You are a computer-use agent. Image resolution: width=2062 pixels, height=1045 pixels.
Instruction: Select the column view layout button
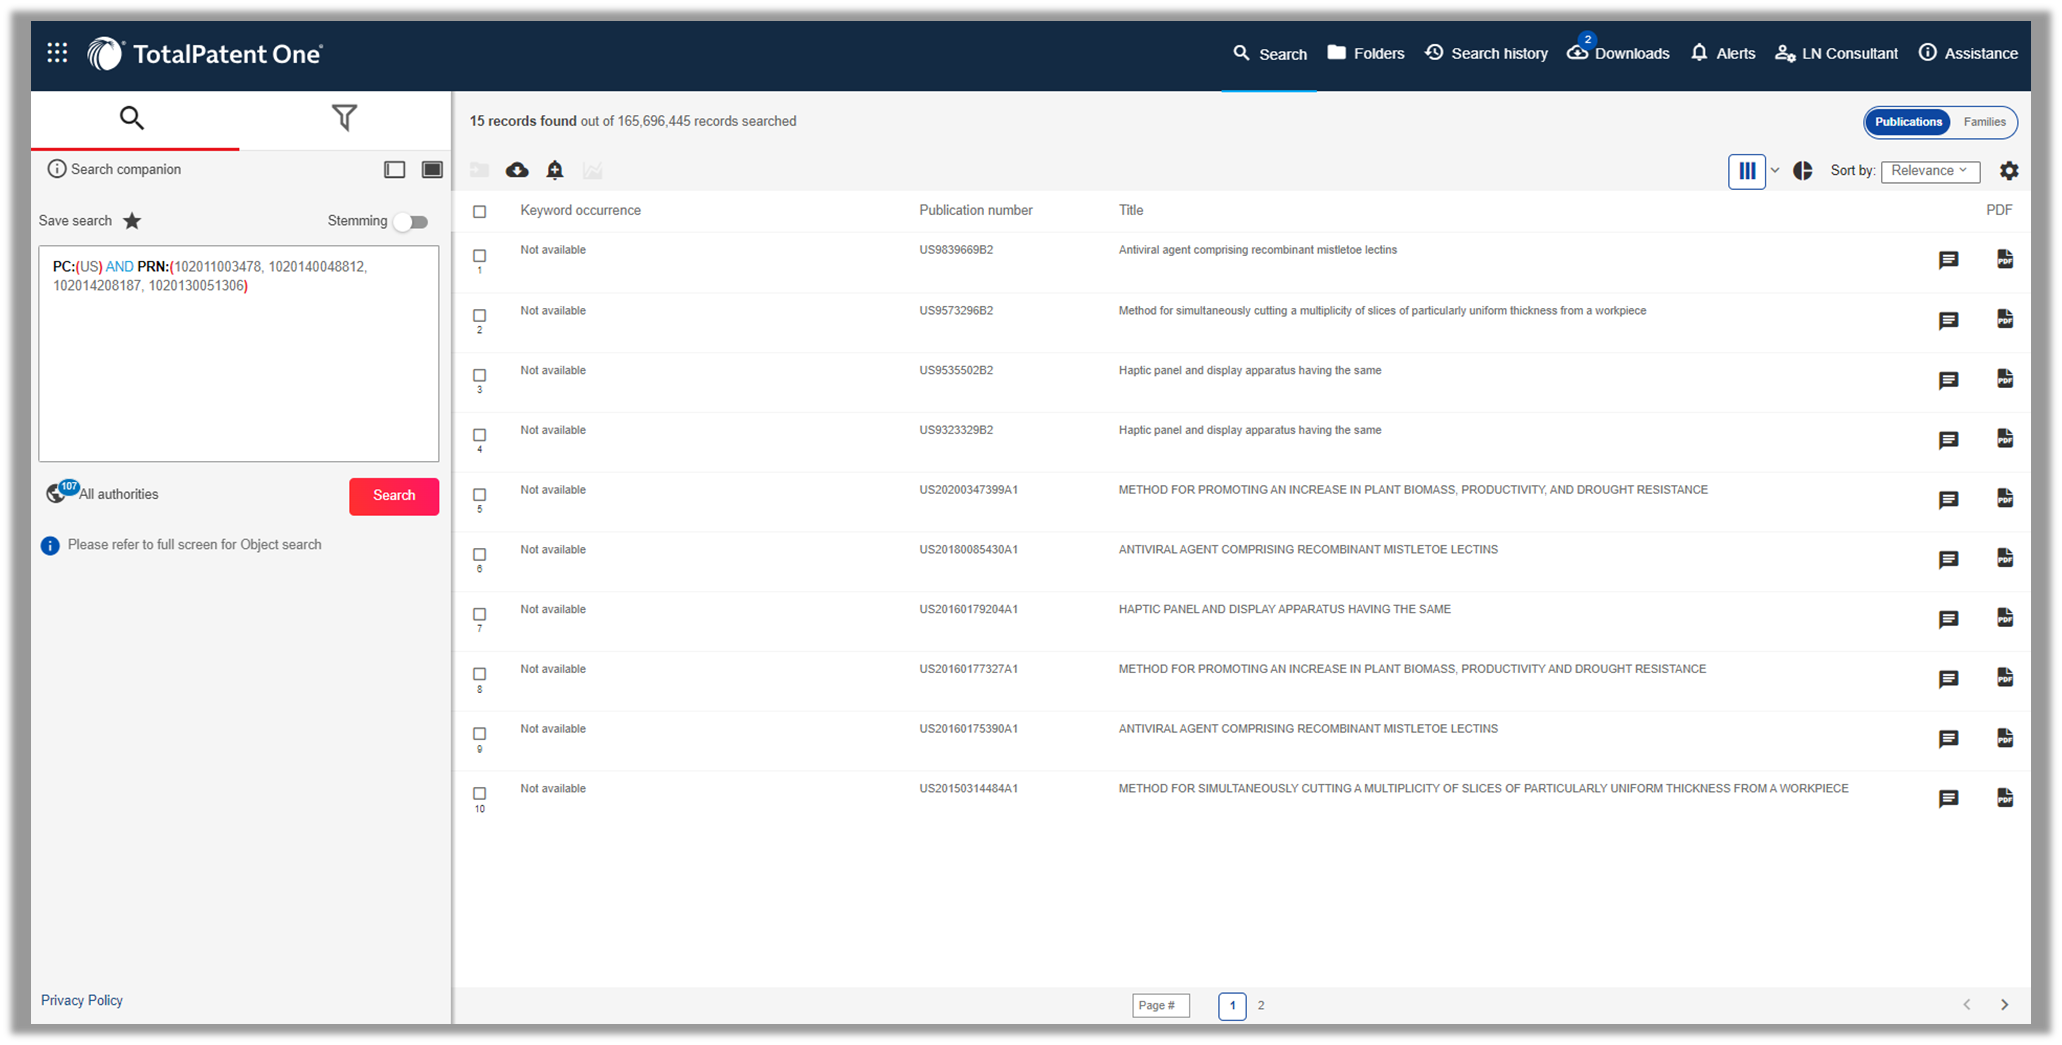pyautogui.click(x=1747, y=171)
